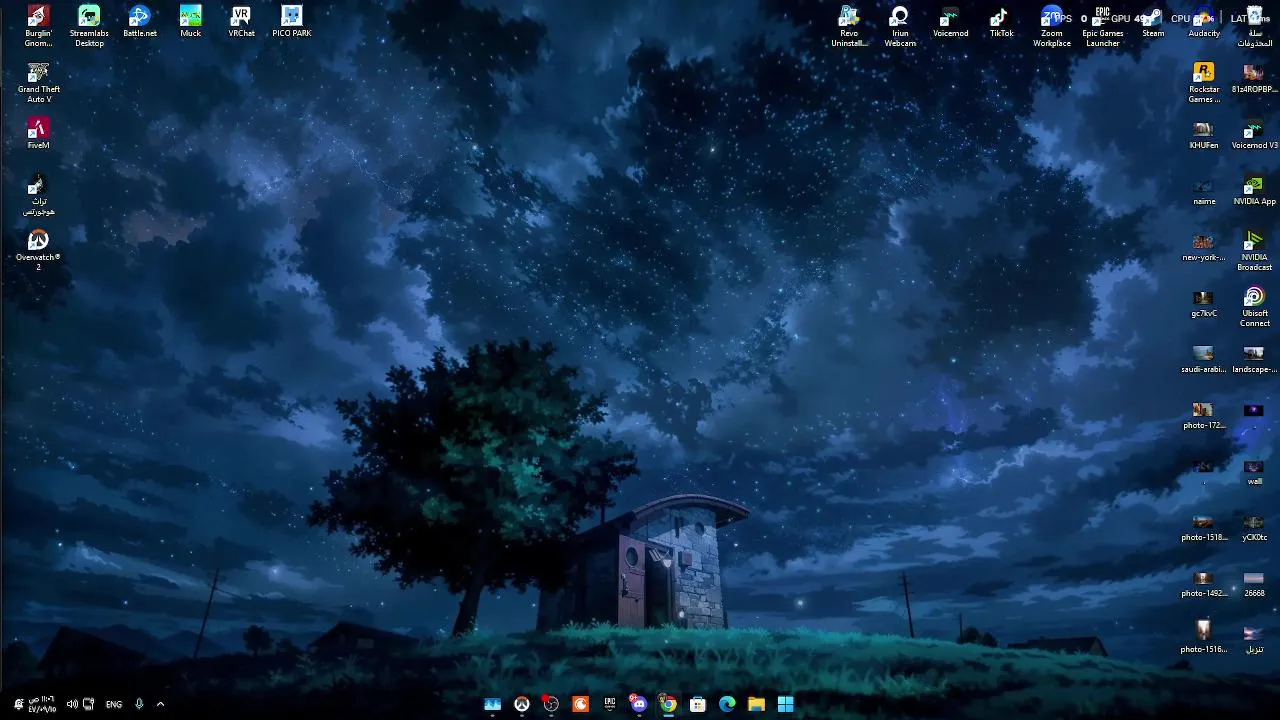1280x720 pixels.
Task: Select the Battle.net desktop shortcut
Action: [140, 22]
